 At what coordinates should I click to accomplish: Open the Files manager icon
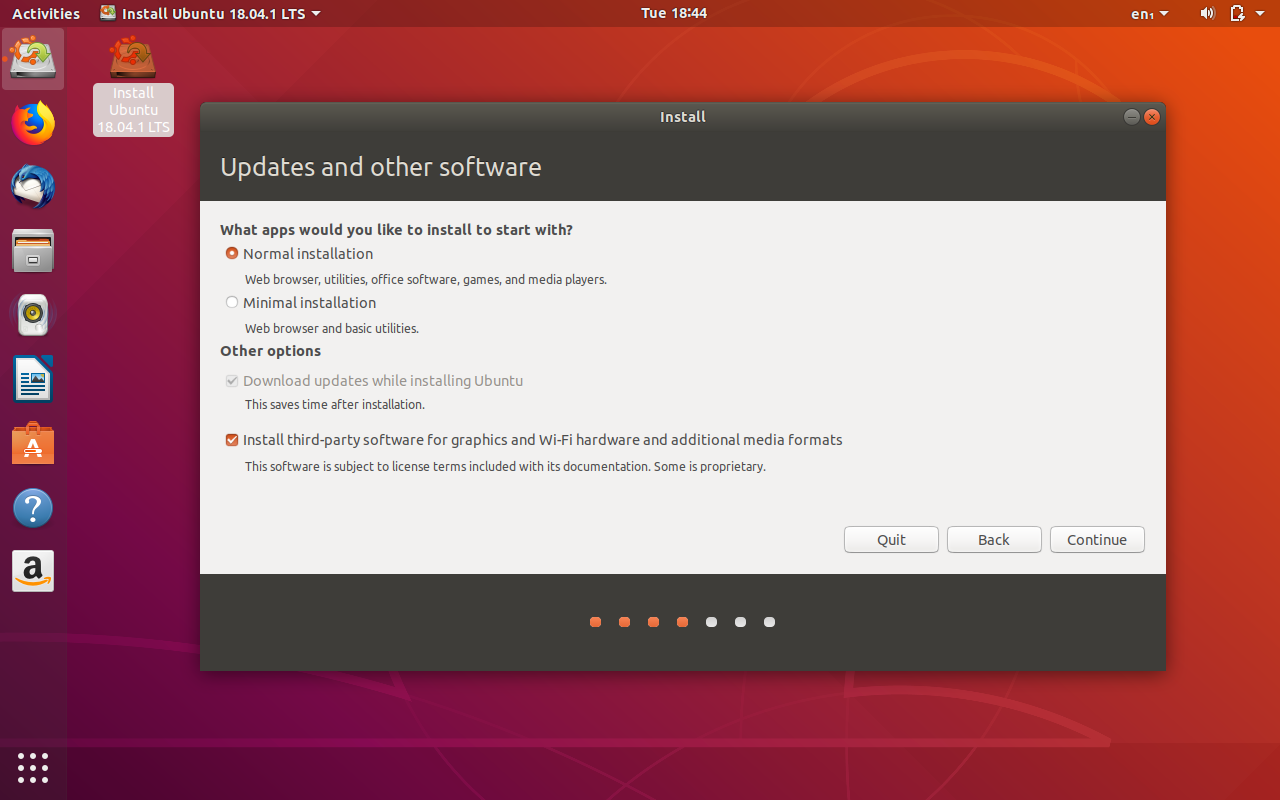[x=33, y=251]
